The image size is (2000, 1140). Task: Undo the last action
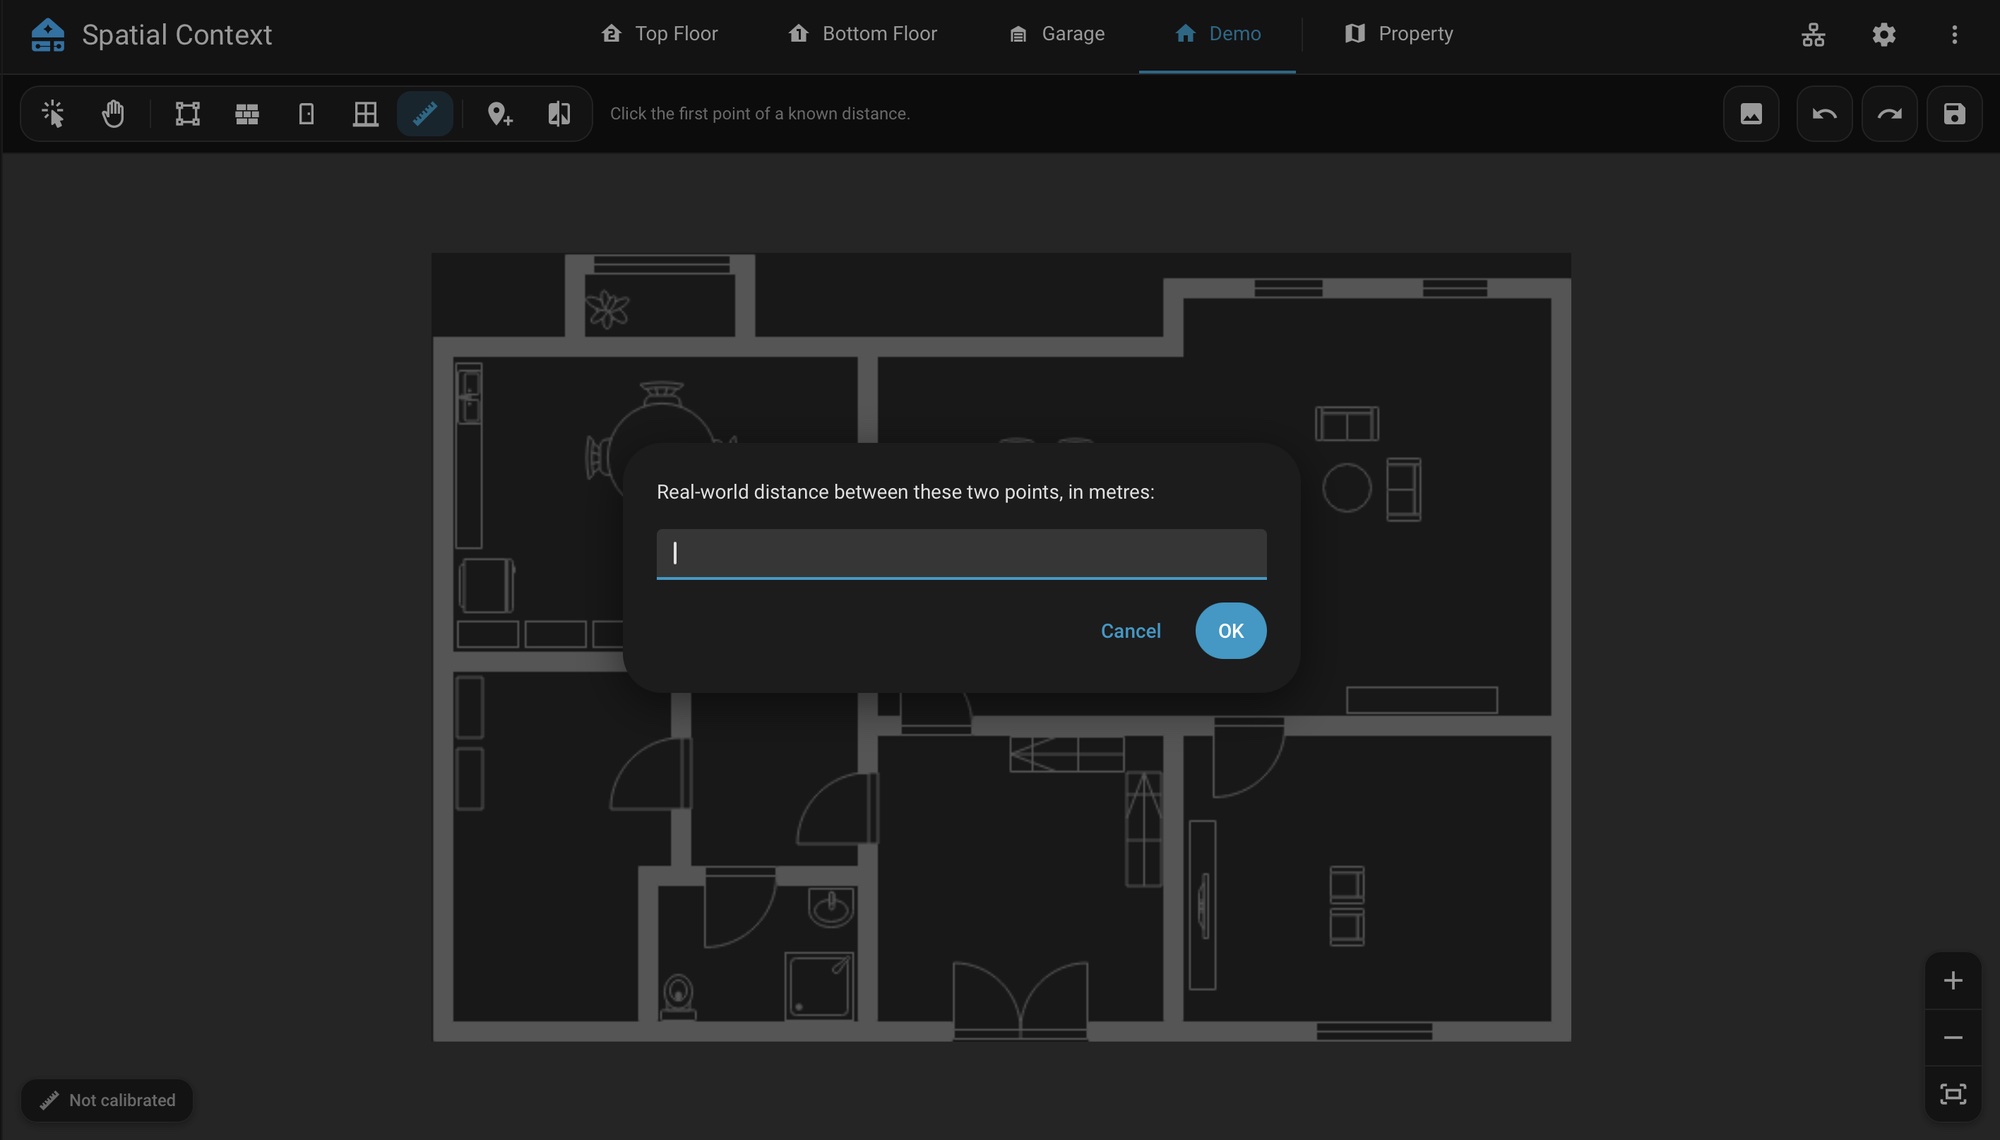click(1824, 114)
